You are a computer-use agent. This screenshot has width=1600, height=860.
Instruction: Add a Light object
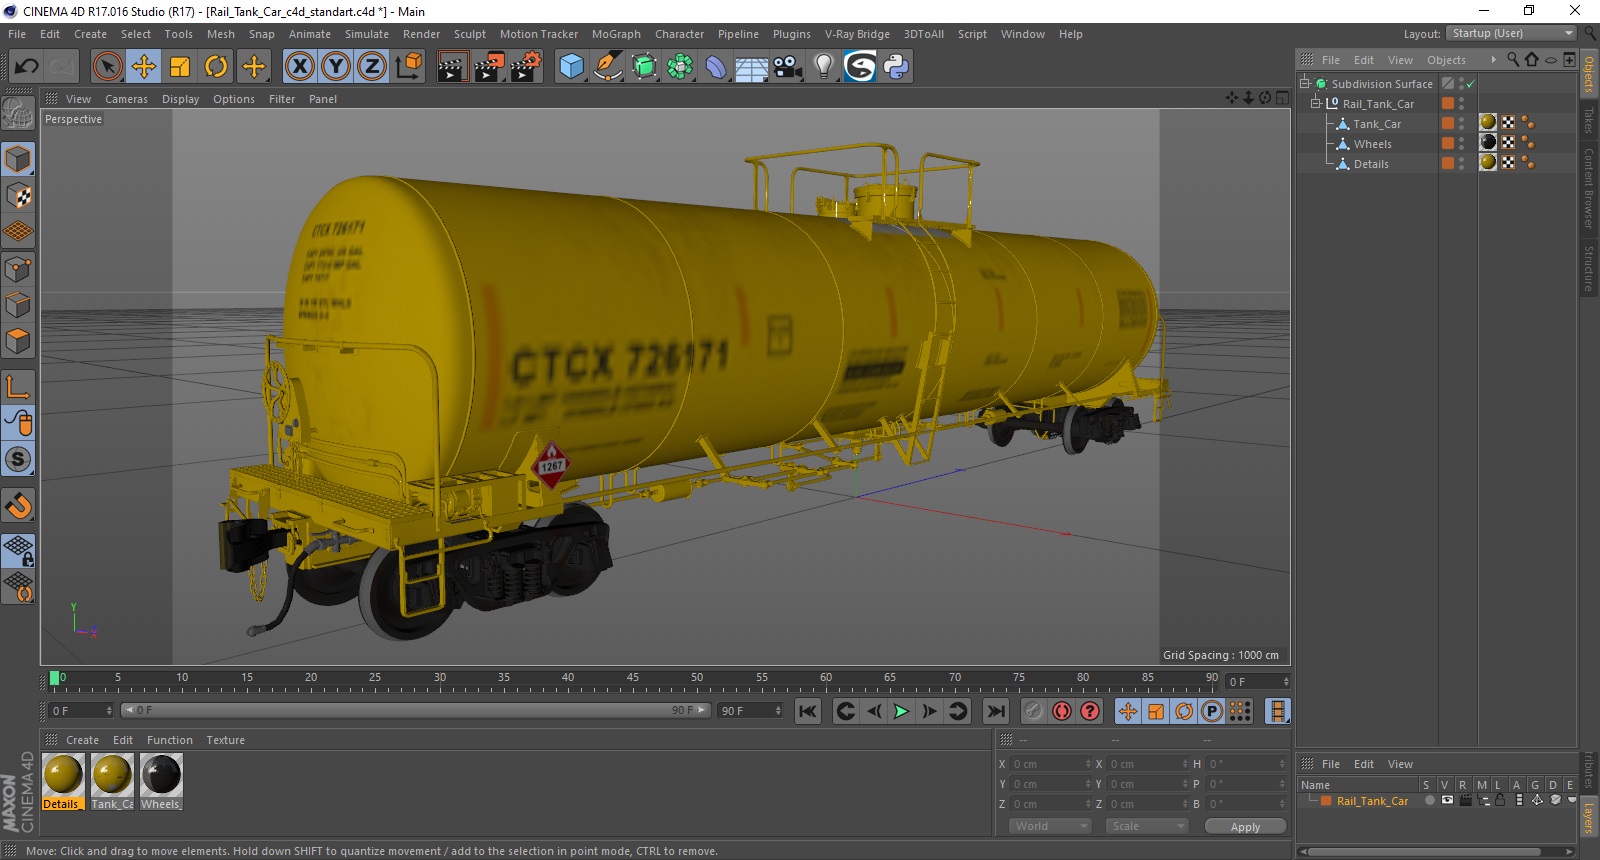coord(824,67)
